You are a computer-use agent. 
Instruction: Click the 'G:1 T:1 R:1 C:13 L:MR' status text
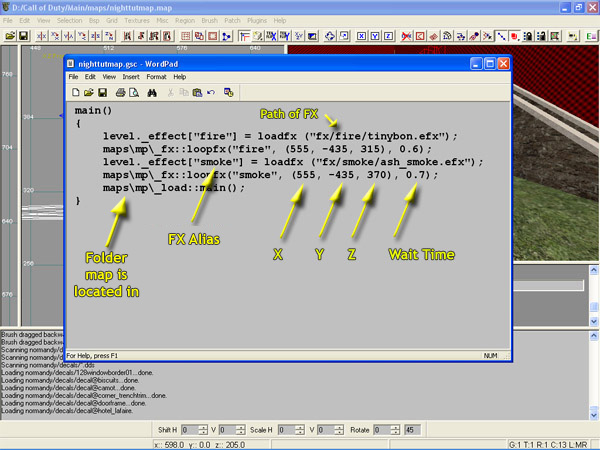point(548,445)
